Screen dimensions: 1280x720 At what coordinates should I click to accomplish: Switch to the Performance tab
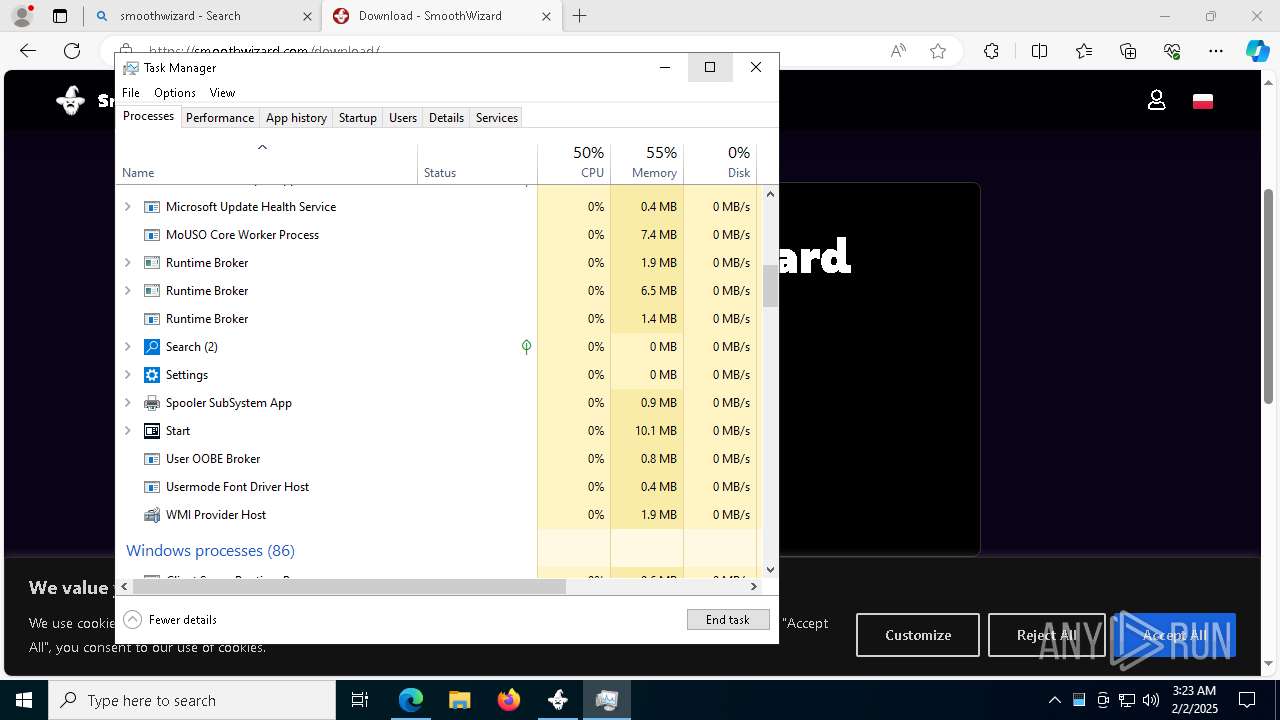point(220,118)
